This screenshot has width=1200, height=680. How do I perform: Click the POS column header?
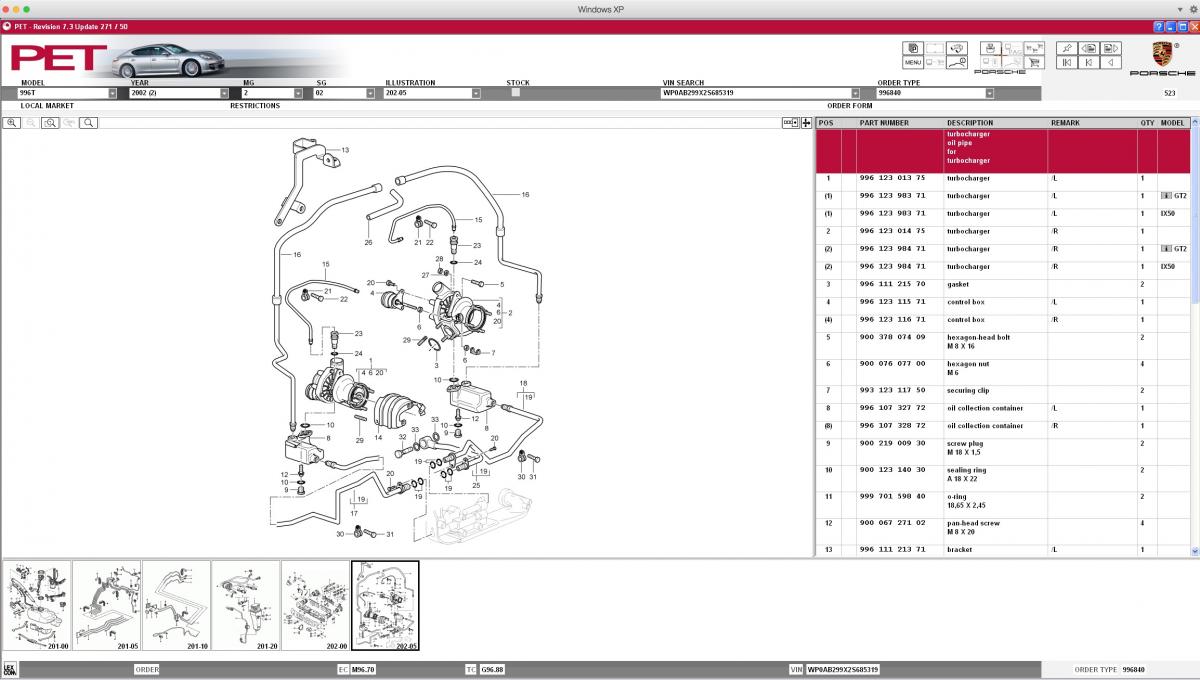[x=825, y=123]
